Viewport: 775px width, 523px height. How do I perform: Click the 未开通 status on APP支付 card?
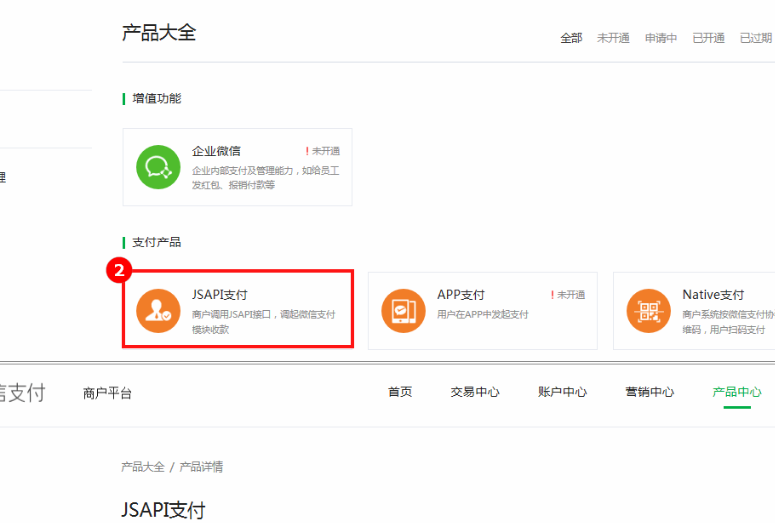click(568, 295)
